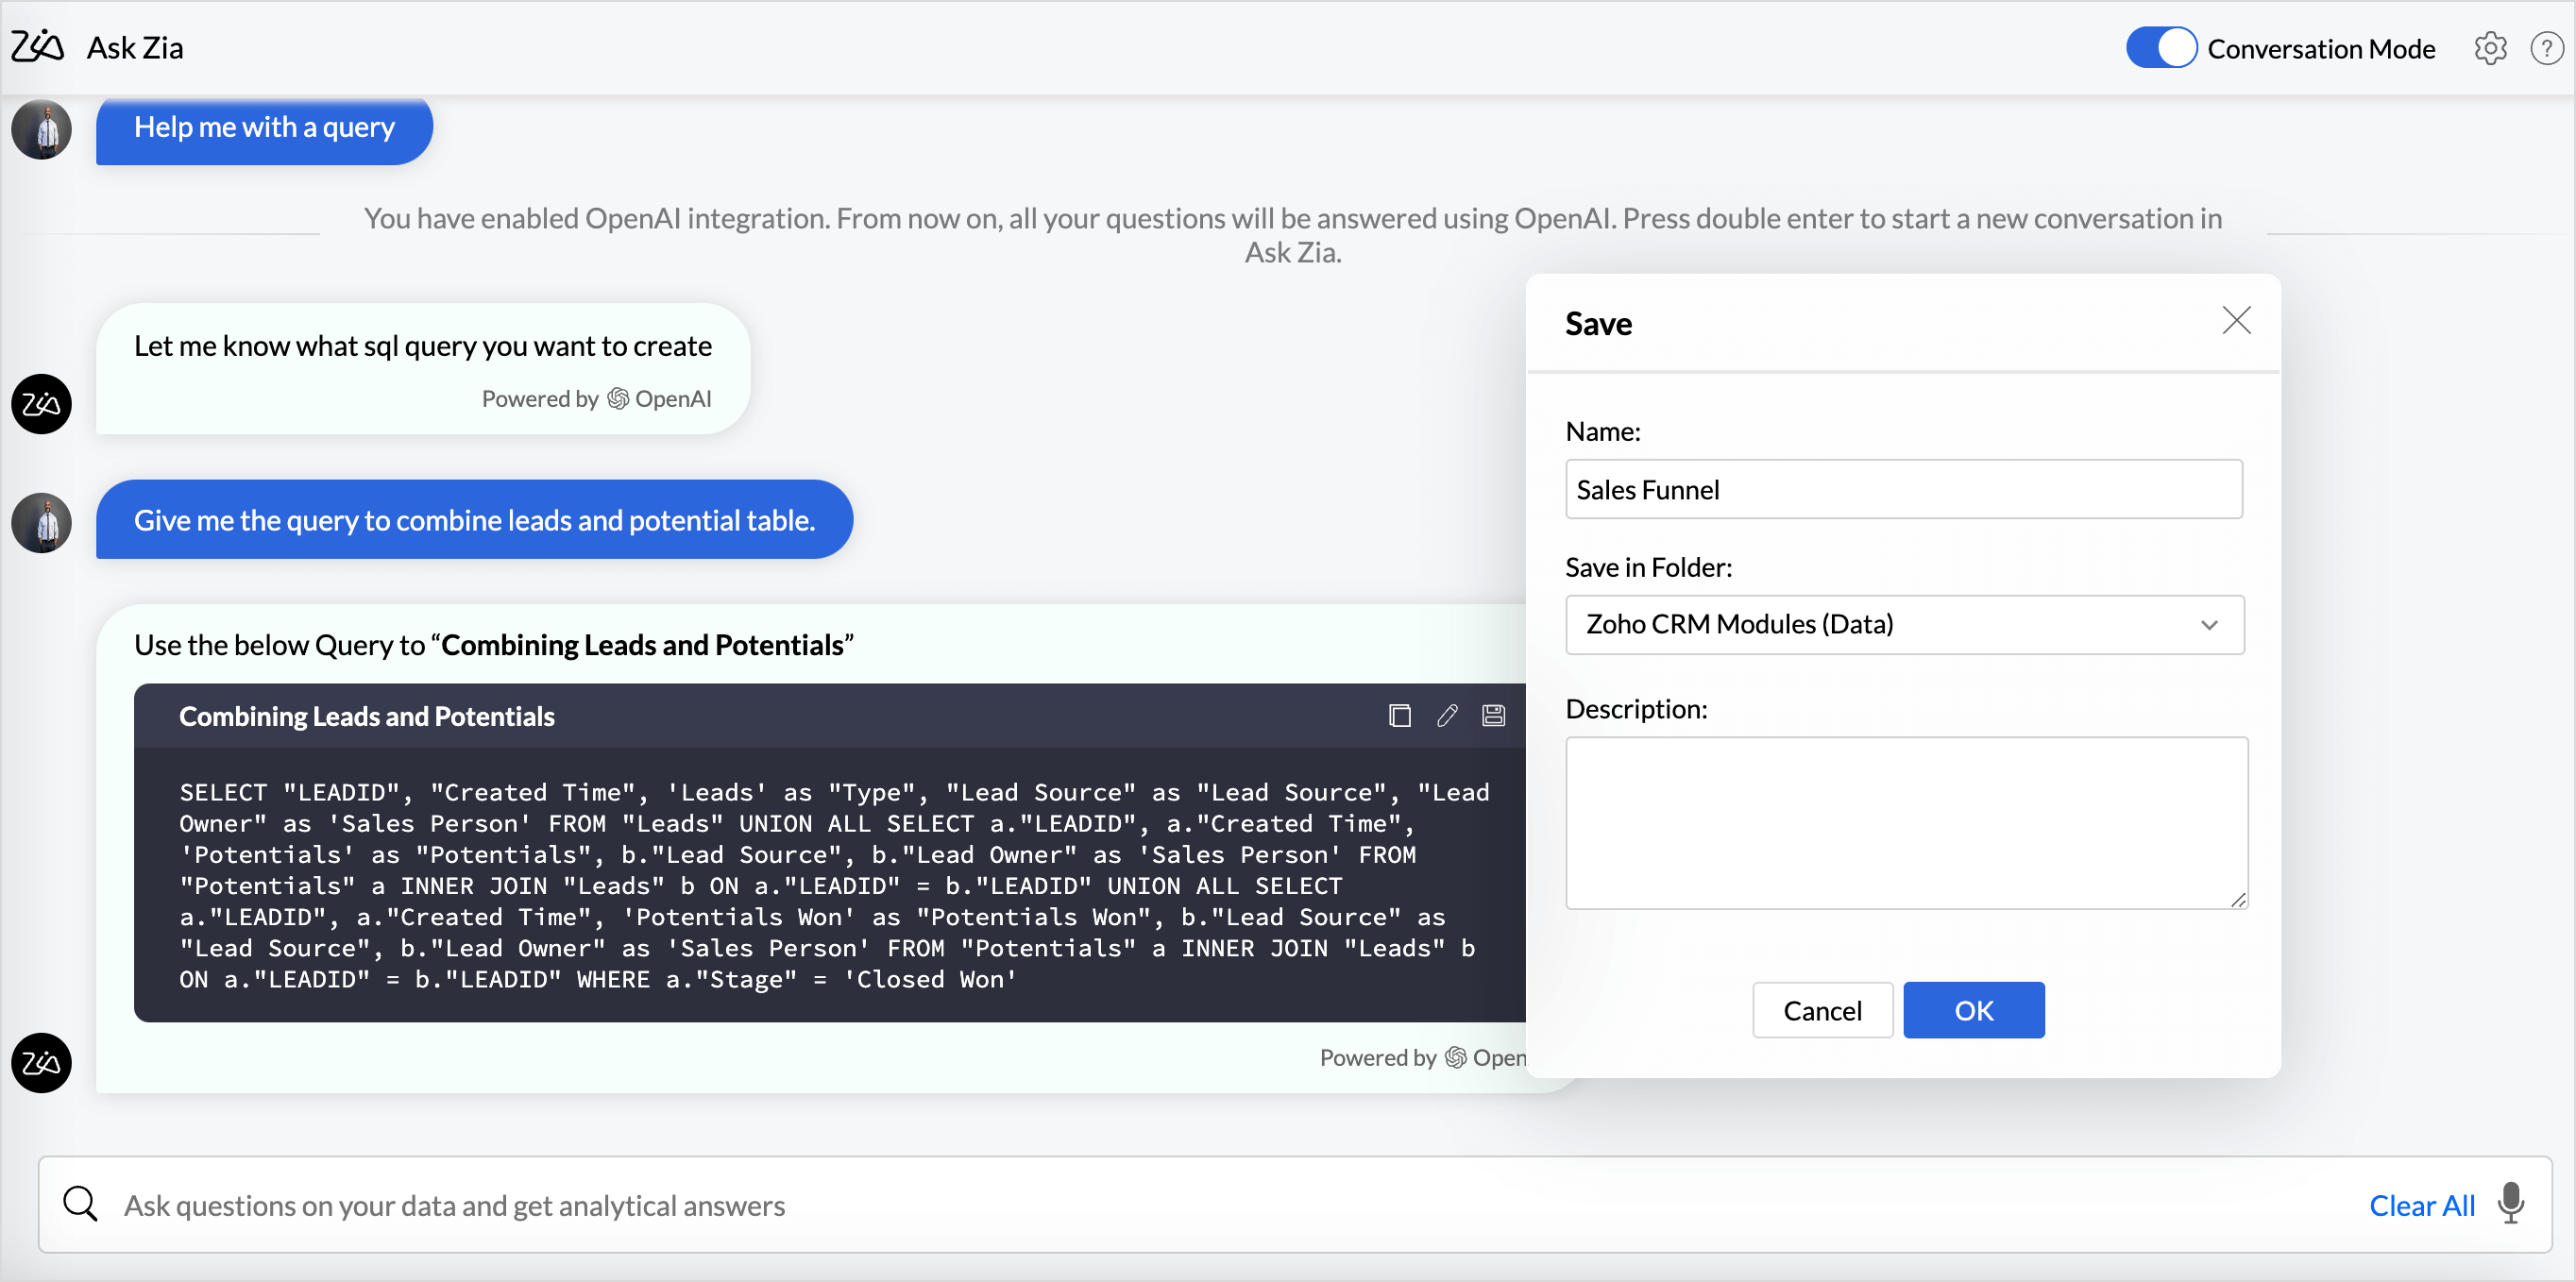Click 'Powered by OpenAI' under first reply

tap(596, 399)
